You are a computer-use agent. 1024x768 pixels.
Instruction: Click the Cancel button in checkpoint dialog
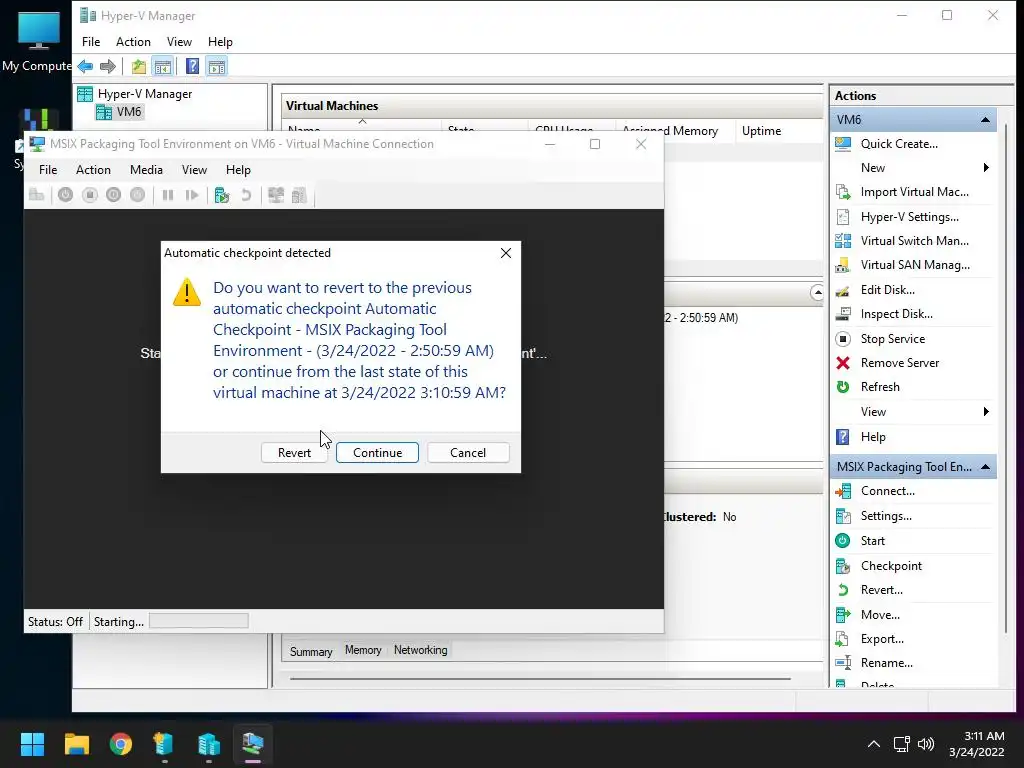coord(468,453)
